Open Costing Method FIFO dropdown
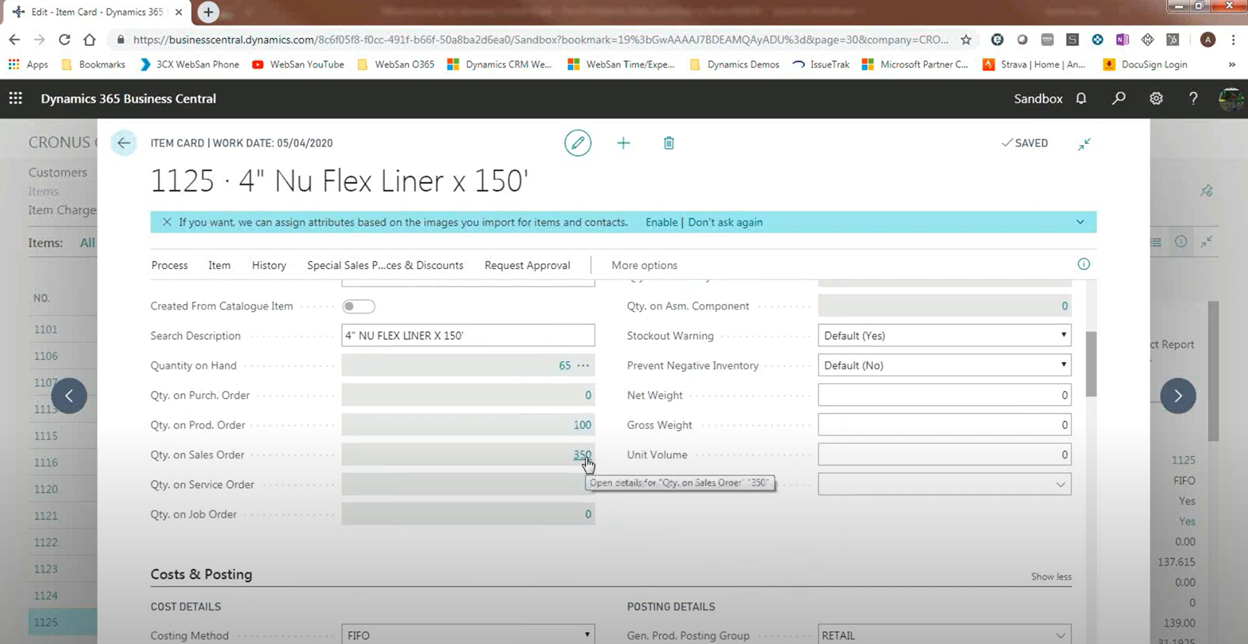 (468, 635)
